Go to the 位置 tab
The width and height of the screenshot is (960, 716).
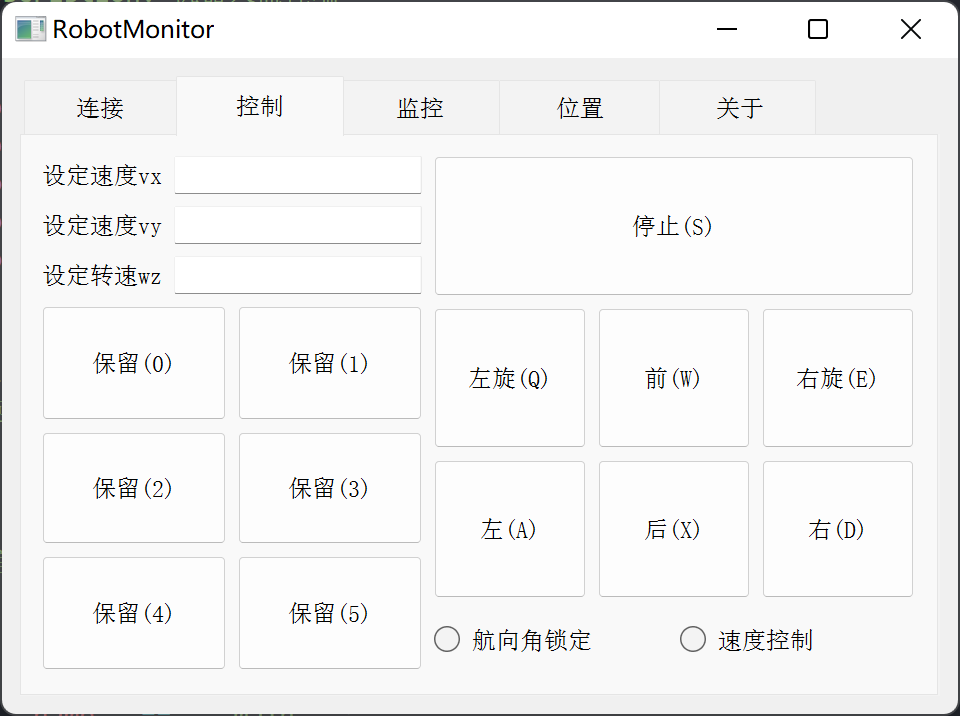point(580,108)
